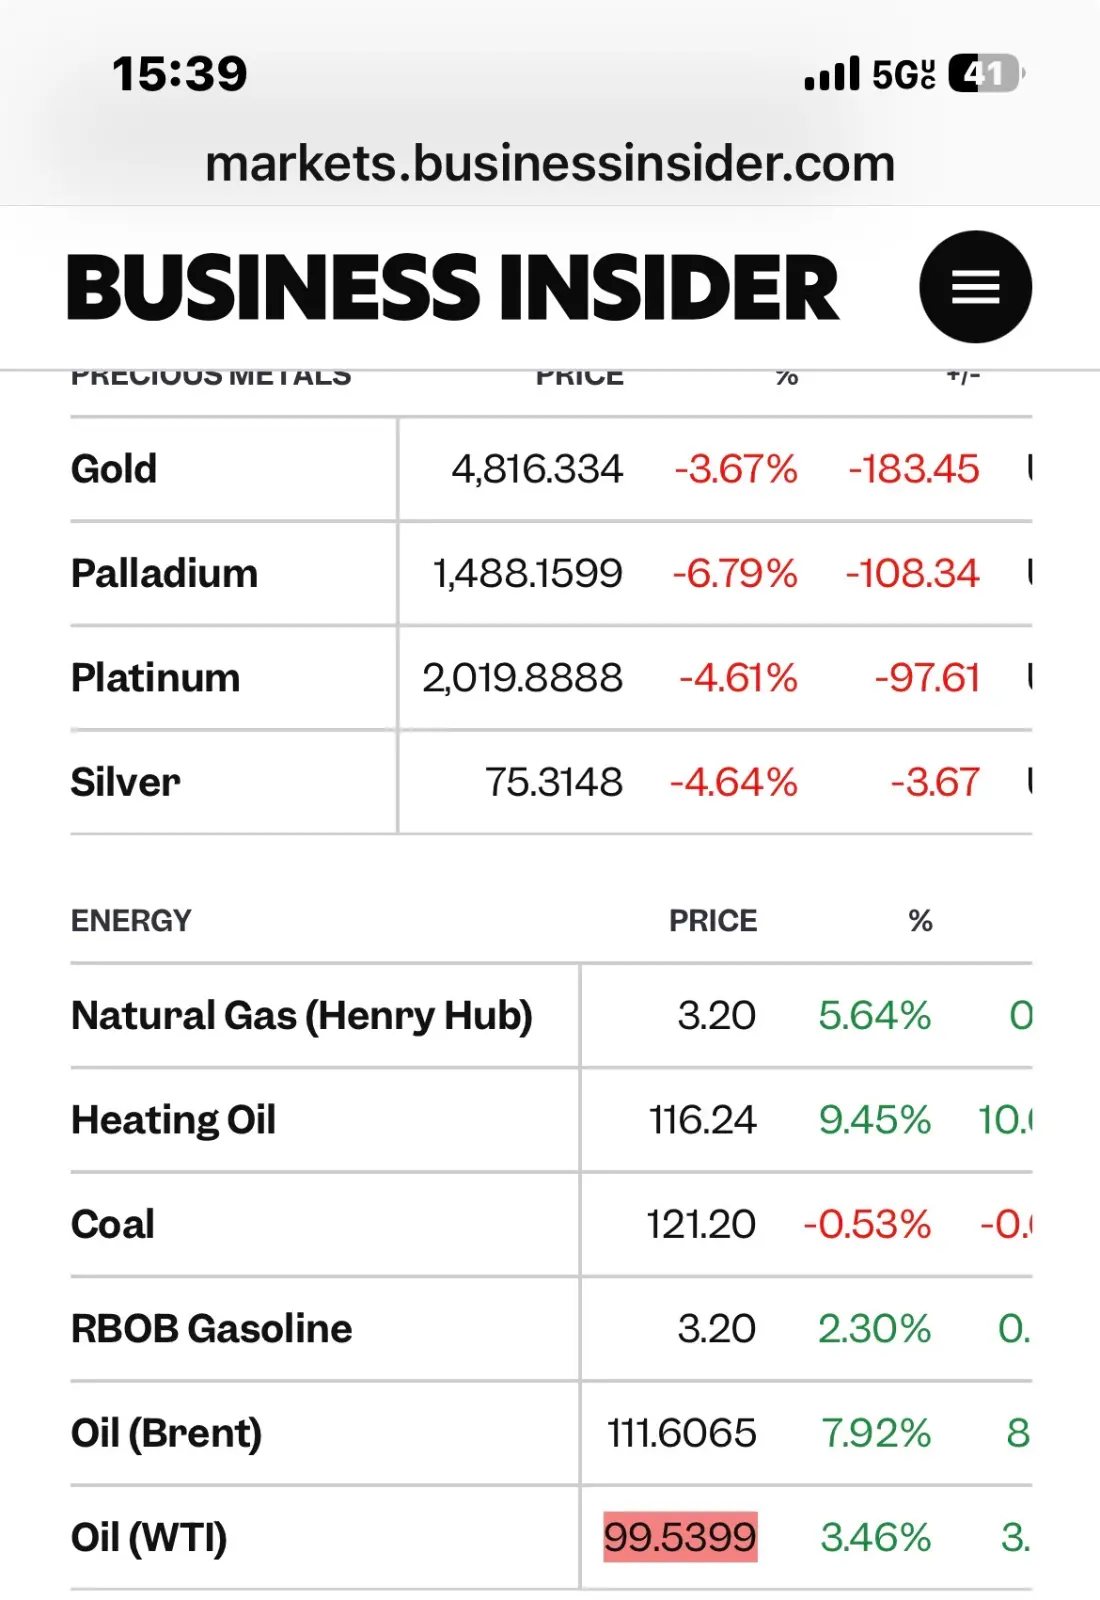Tap the browser address bar URL

point(550,164)
